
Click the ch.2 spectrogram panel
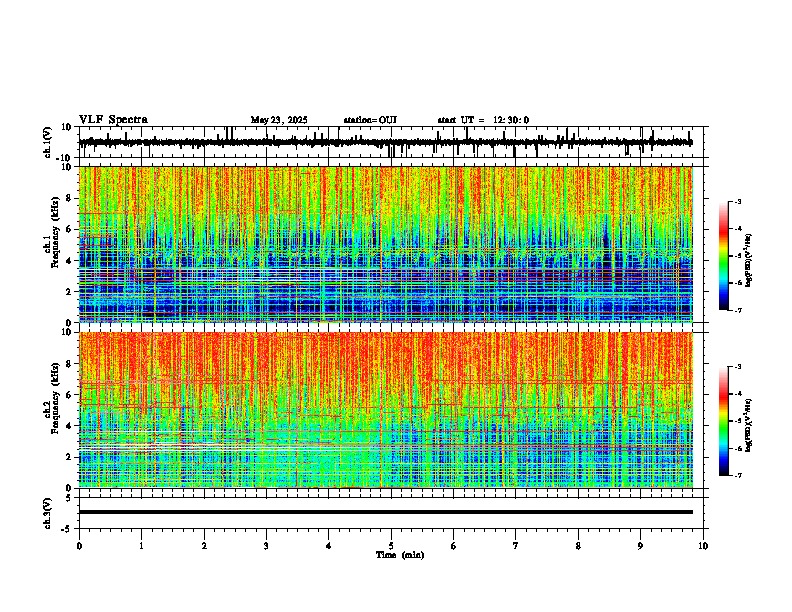pos(386,410)
